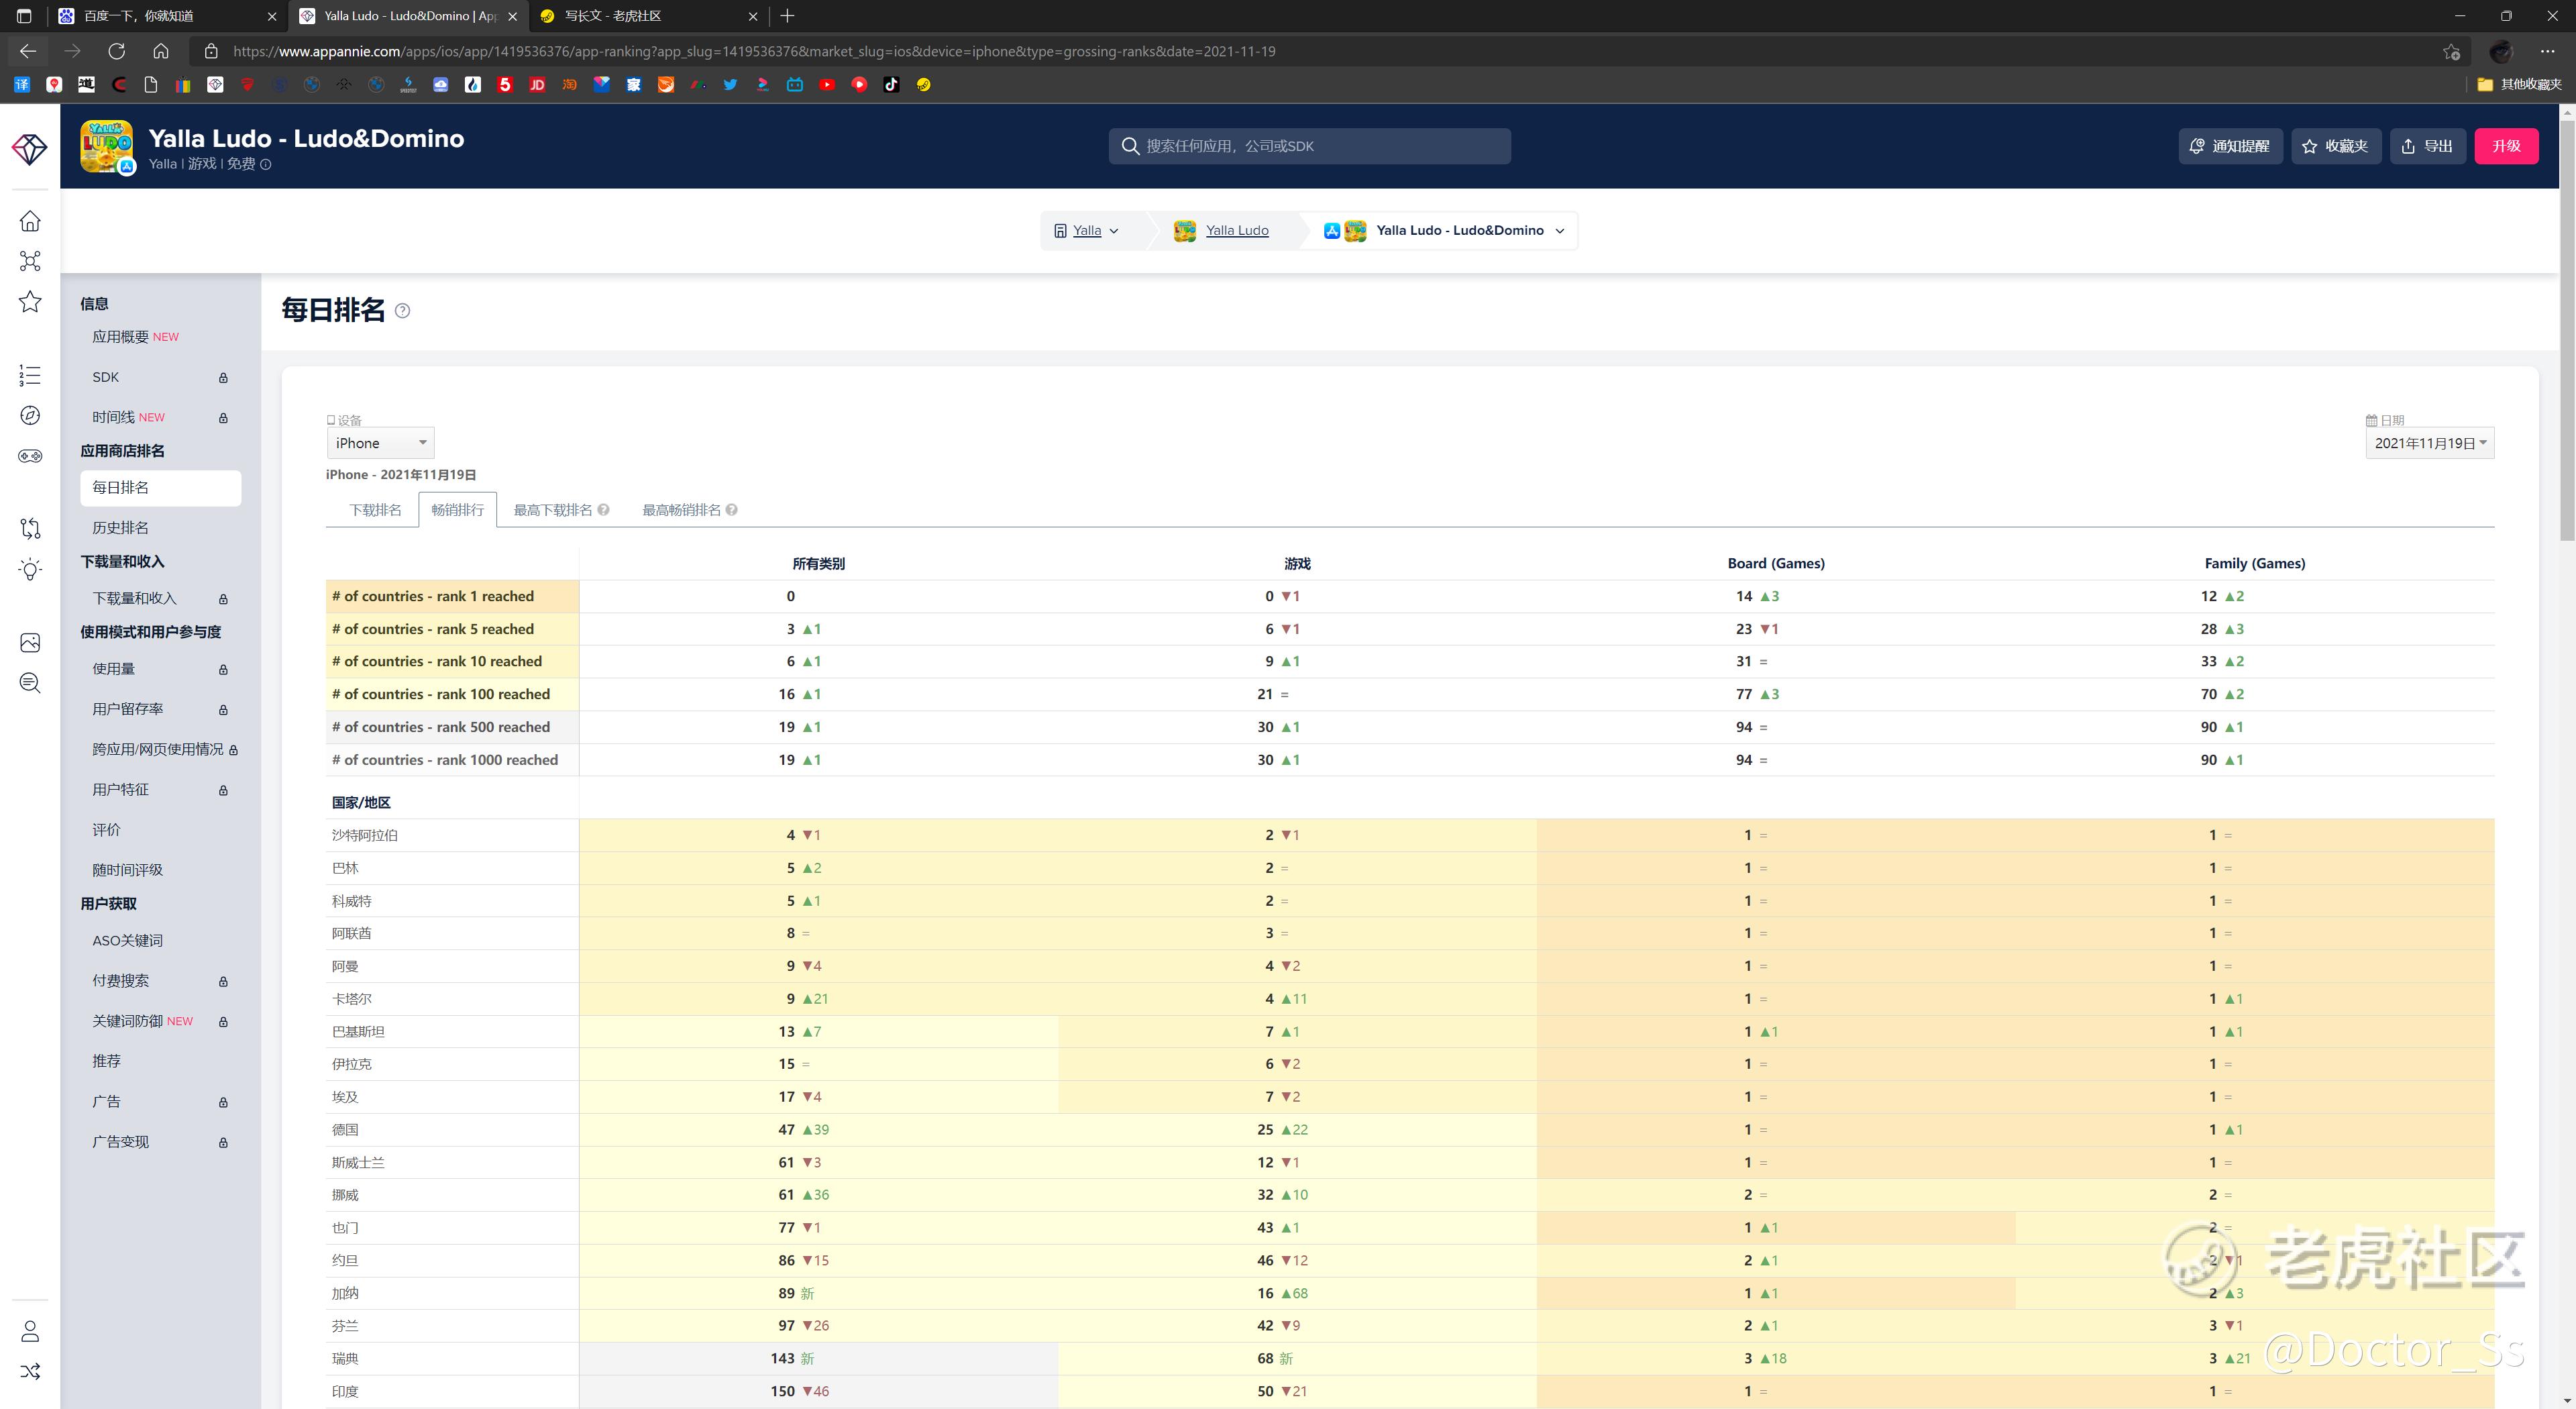Viewport: 2576px width, 1409px height.
Task: Switch to the 最高畅销排名 tab
Action: tap(681, 510)
